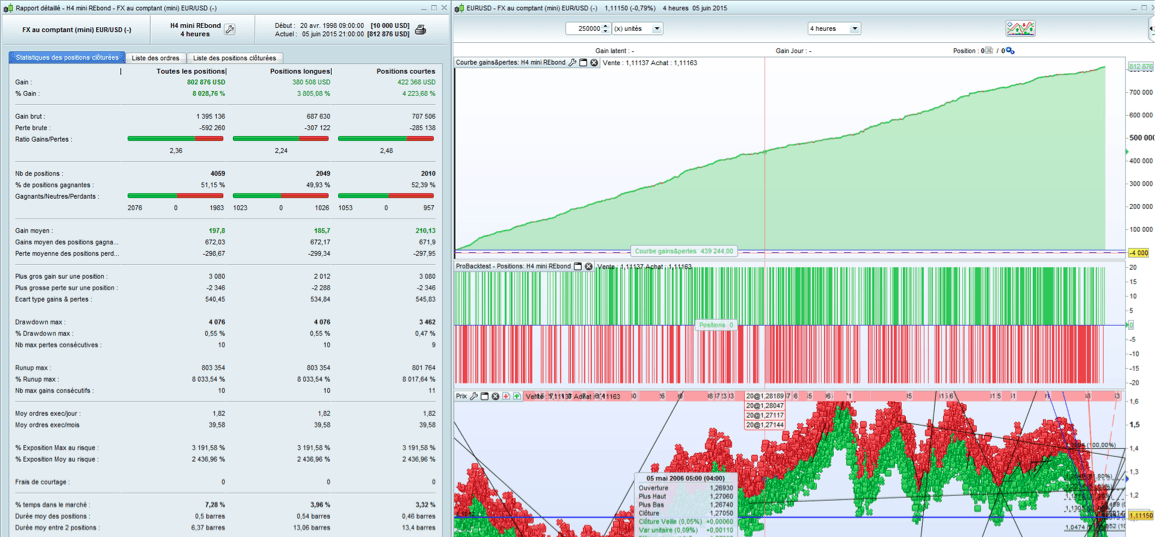1162x537 pixels.
Task: Click EURUSD chart window title candlestick icon
Action: 459,8
